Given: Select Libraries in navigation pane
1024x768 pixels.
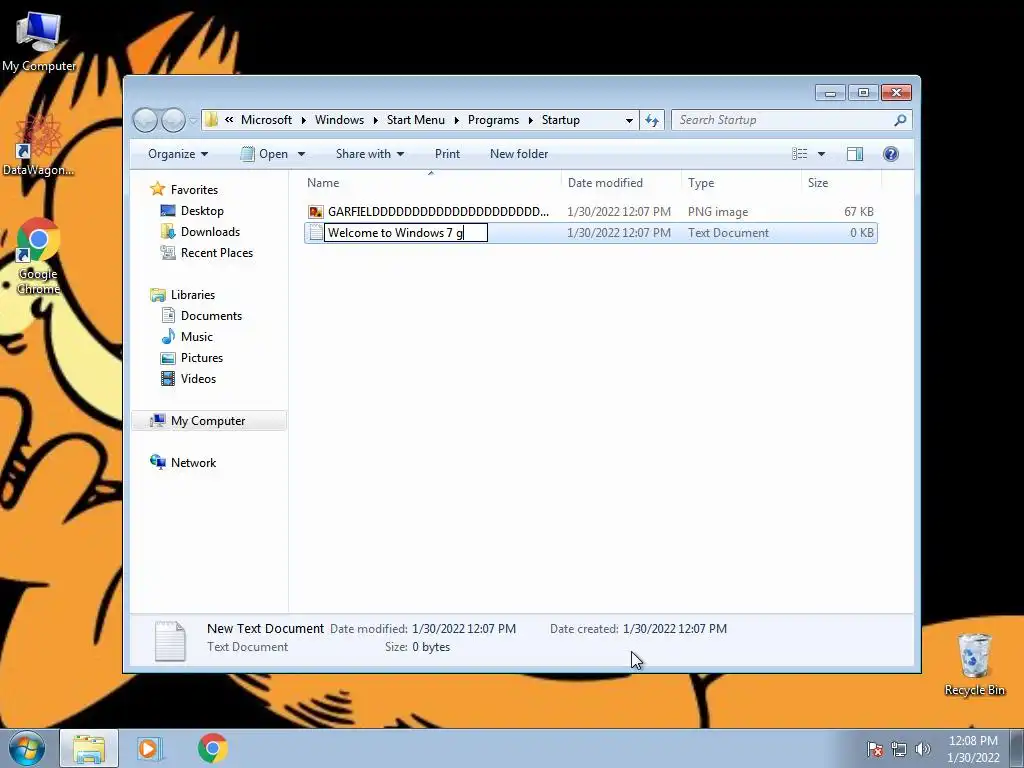Looking at the screenshot, I should (193, 295).
